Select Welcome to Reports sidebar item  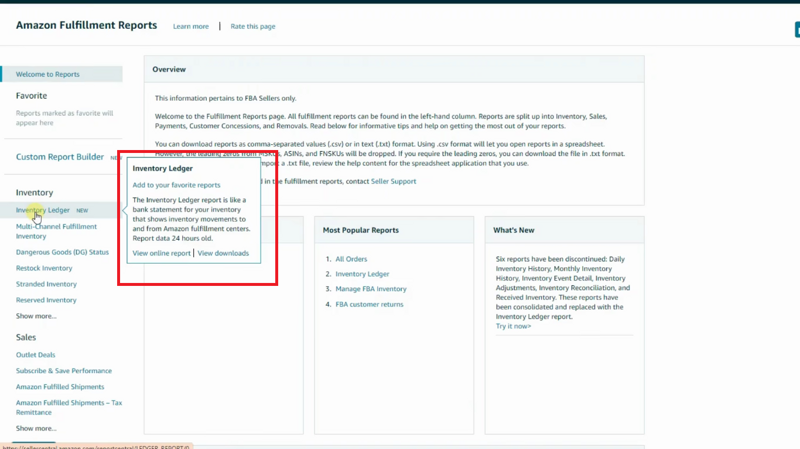[62, 74]
